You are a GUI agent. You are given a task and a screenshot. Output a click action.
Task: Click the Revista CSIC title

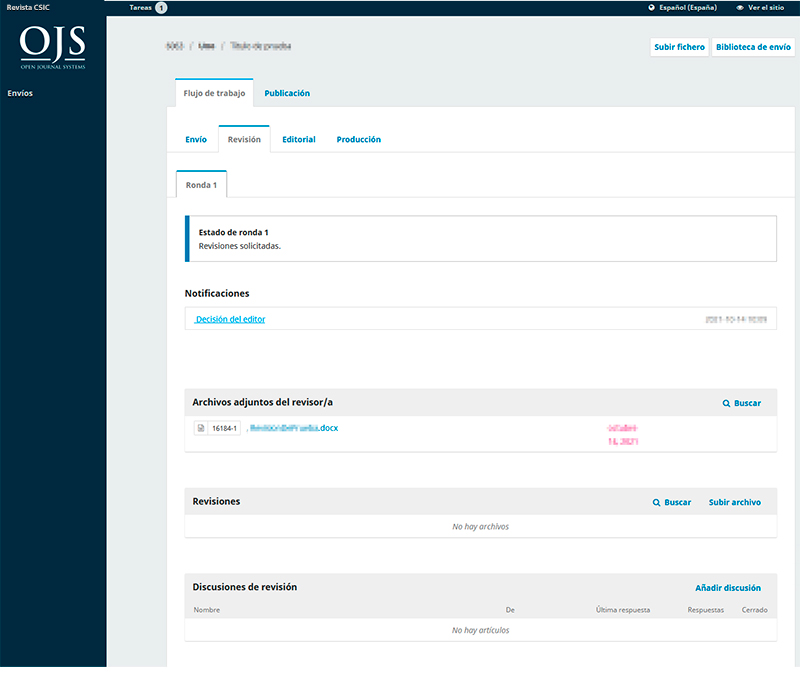click(28, 8)
